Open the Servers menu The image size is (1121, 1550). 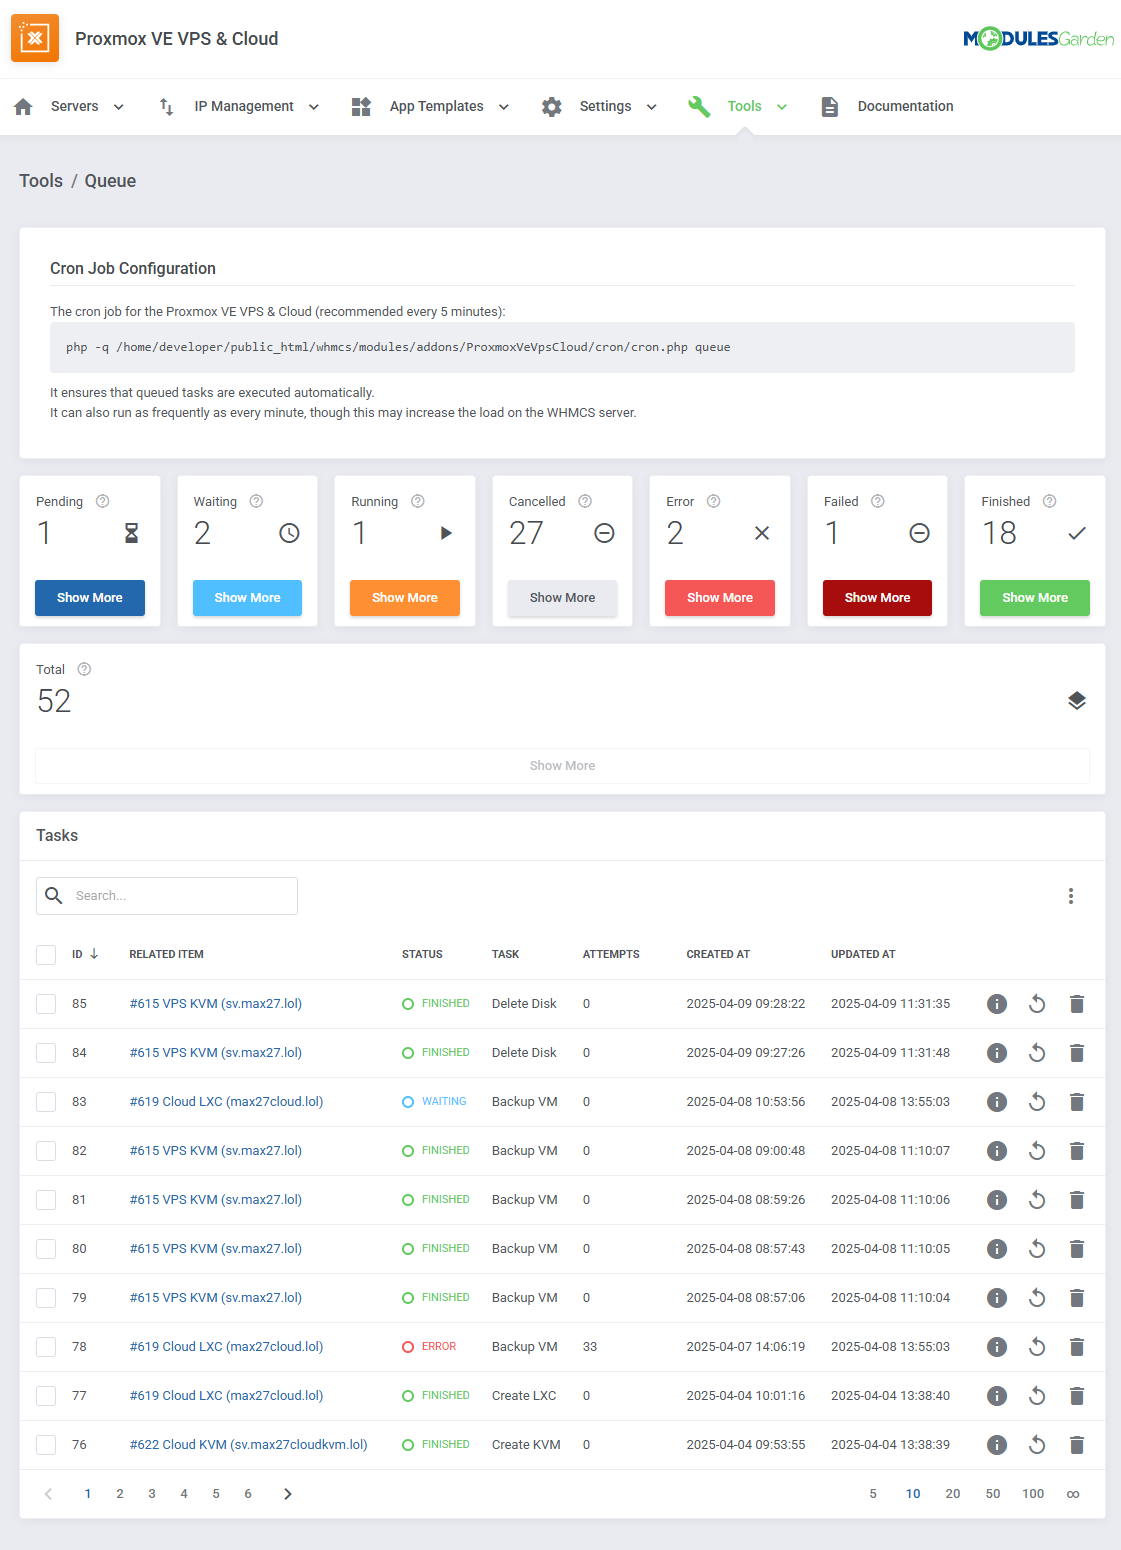pyautogui.click(x=75, y=106)
